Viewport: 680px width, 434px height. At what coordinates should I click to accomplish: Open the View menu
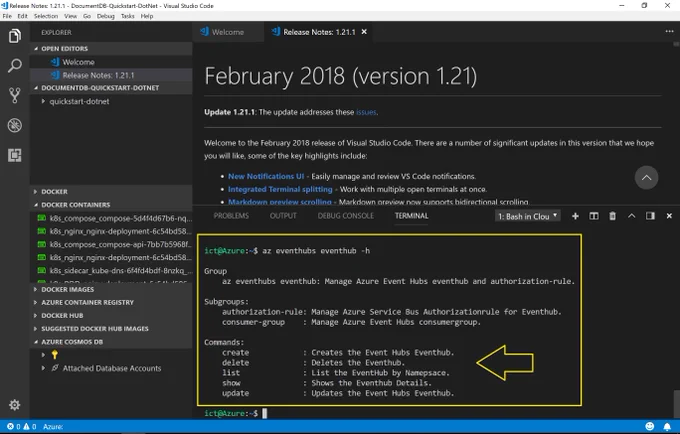click(70, 16)
